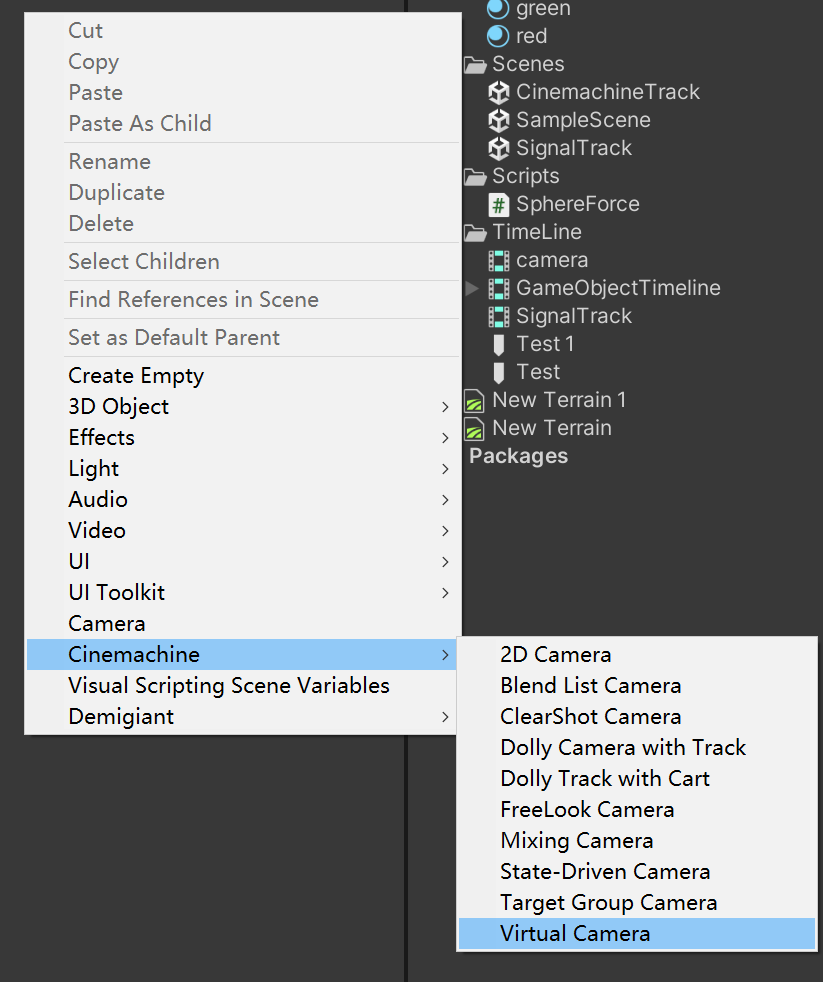Select the TimeLine folder name
Screen dimensions: 823x982
point(537,232)
